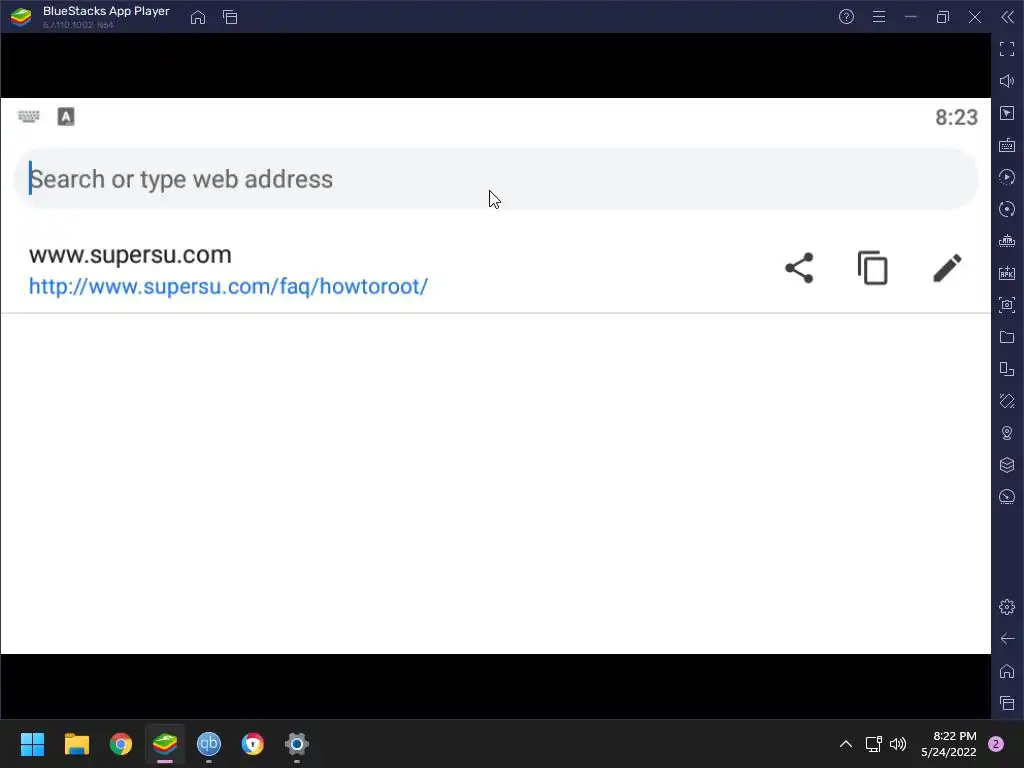
Task: Click the stacked layers icon in sidebar
Action: (x=1007, y=465)
